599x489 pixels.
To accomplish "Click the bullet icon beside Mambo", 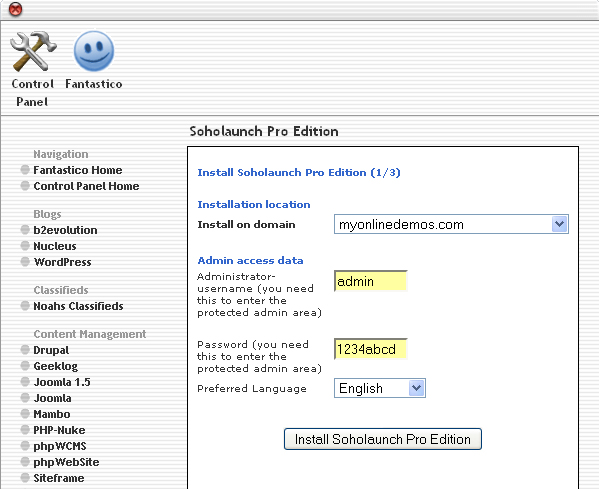I will click(25, 414).
